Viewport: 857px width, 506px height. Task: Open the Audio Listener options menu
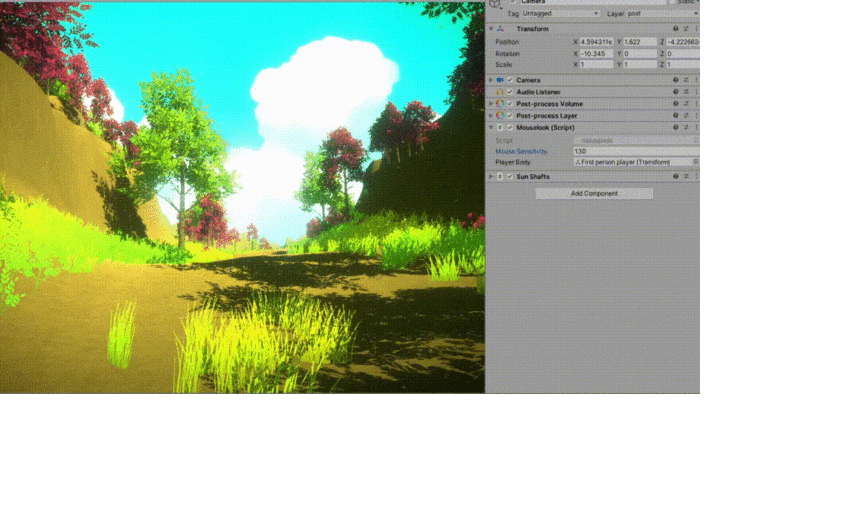tap(696, 92)
